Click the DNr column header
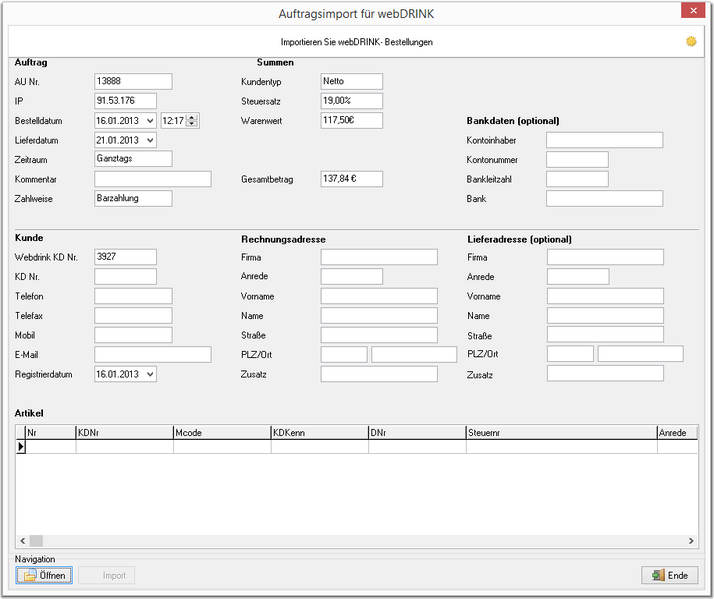This screenshot has height=599, width=714. coord(417,433)
